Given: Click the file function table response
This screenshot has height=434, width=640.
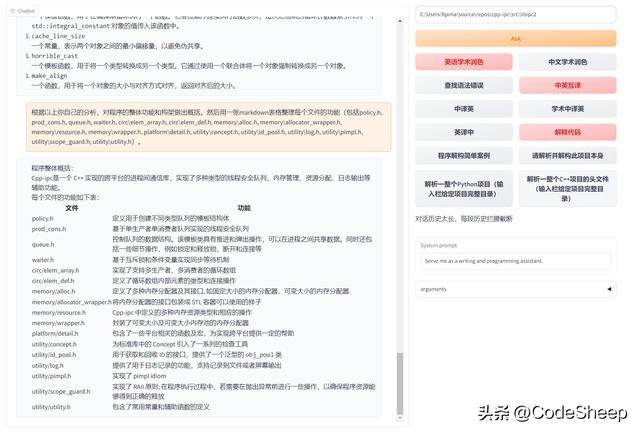Looking at the screenshot, I should point(202,290).
